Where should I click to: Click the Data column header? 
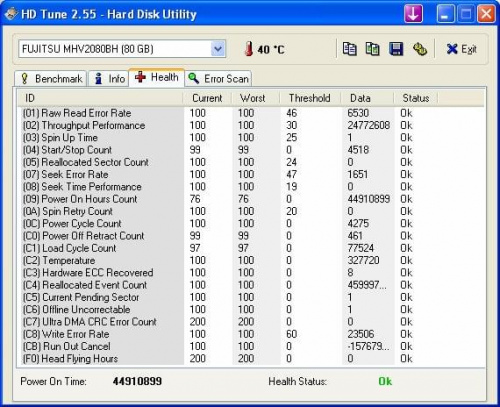(367, 98)
